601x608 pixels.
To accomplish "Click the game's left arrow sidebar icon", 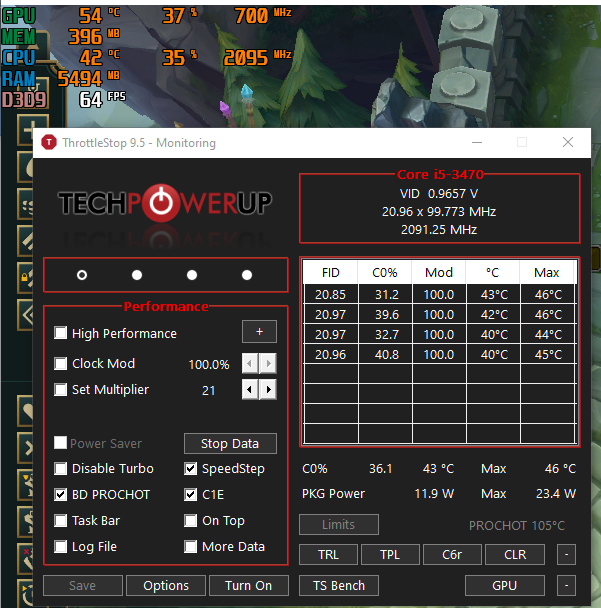I will tap(26, 315).
